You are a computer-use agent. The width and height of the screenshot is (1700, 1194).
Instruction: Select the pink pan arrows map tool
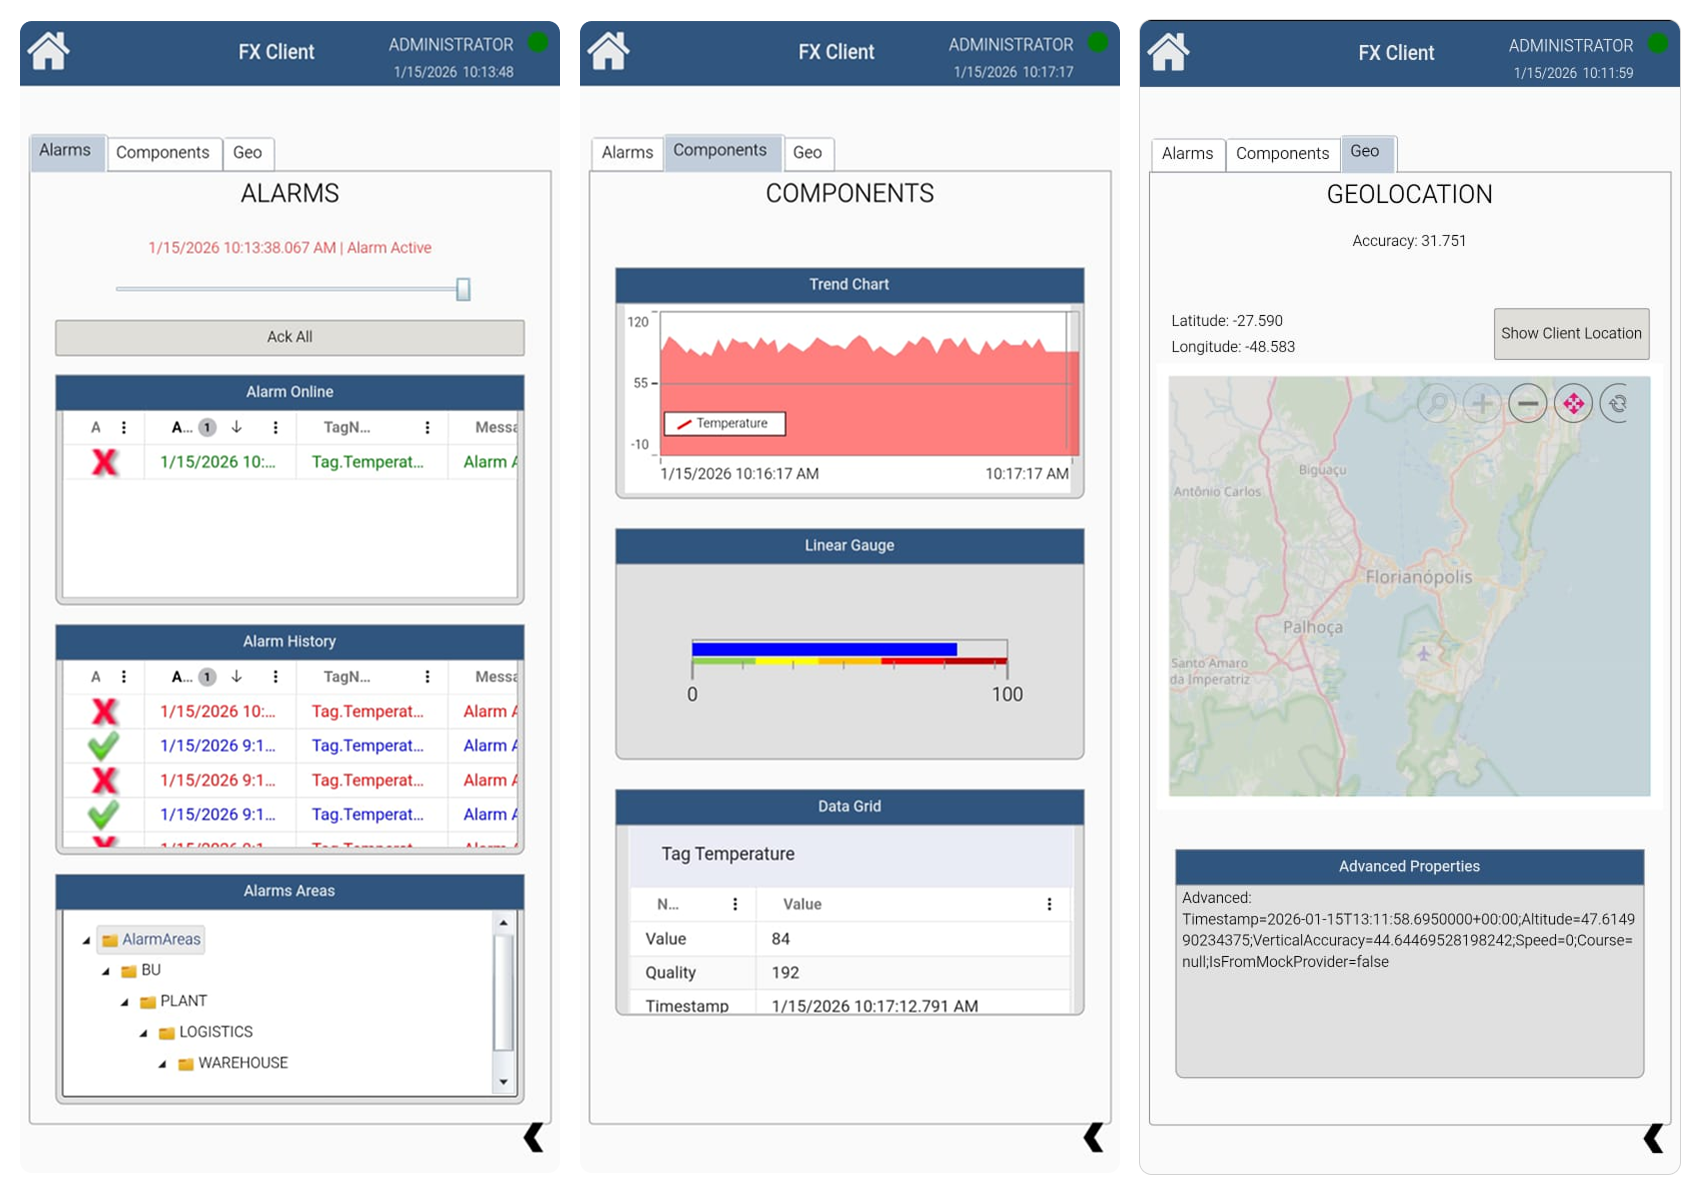[x=1573, y=403]
